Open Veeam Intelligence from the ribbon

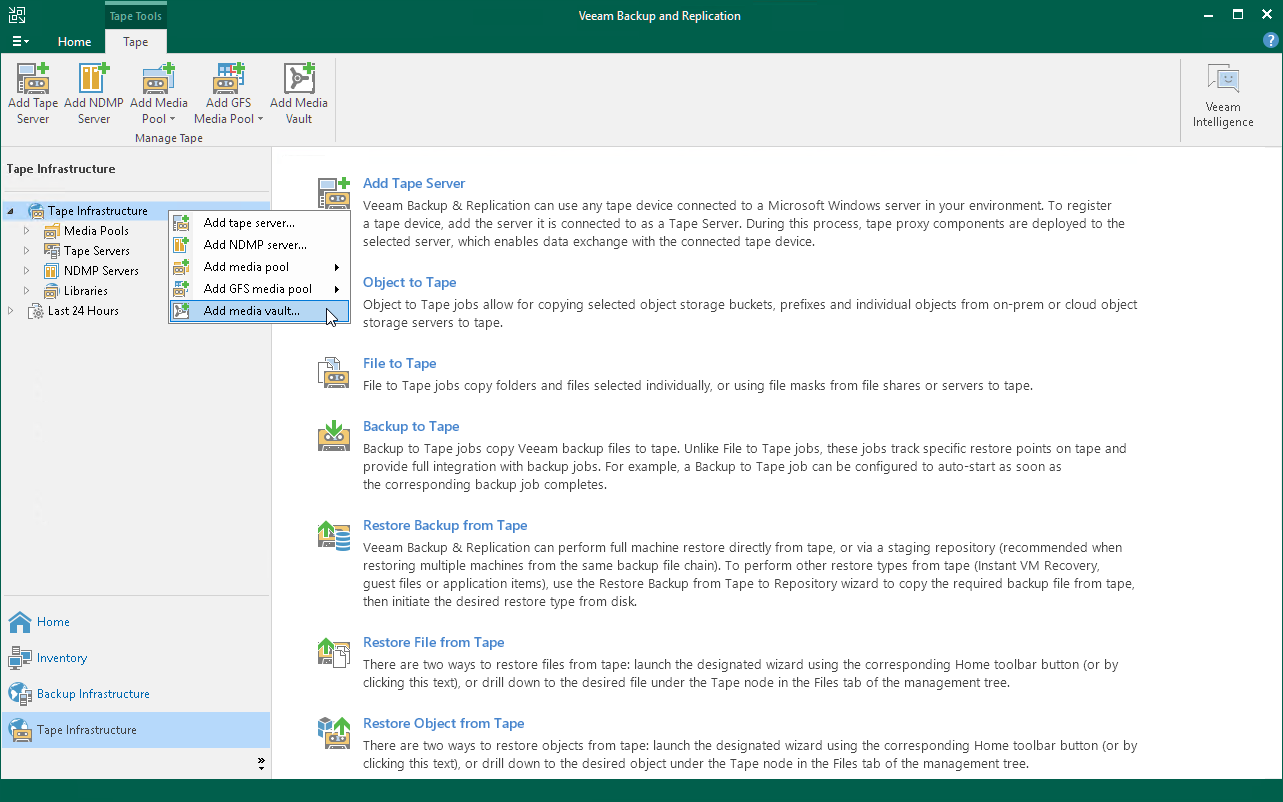(x=1223, y=96)
